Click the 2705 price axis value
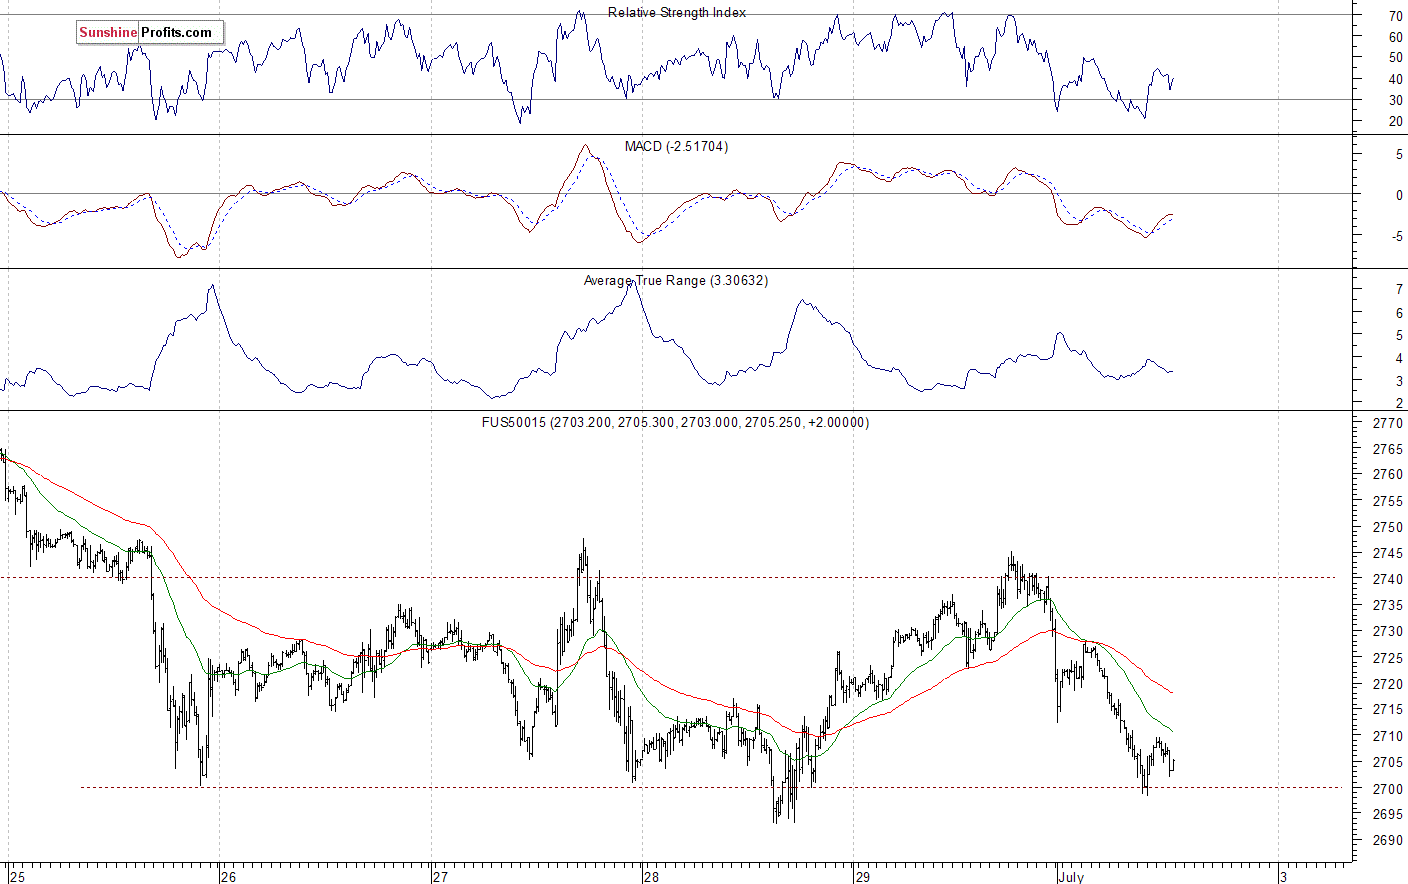 1387,763
